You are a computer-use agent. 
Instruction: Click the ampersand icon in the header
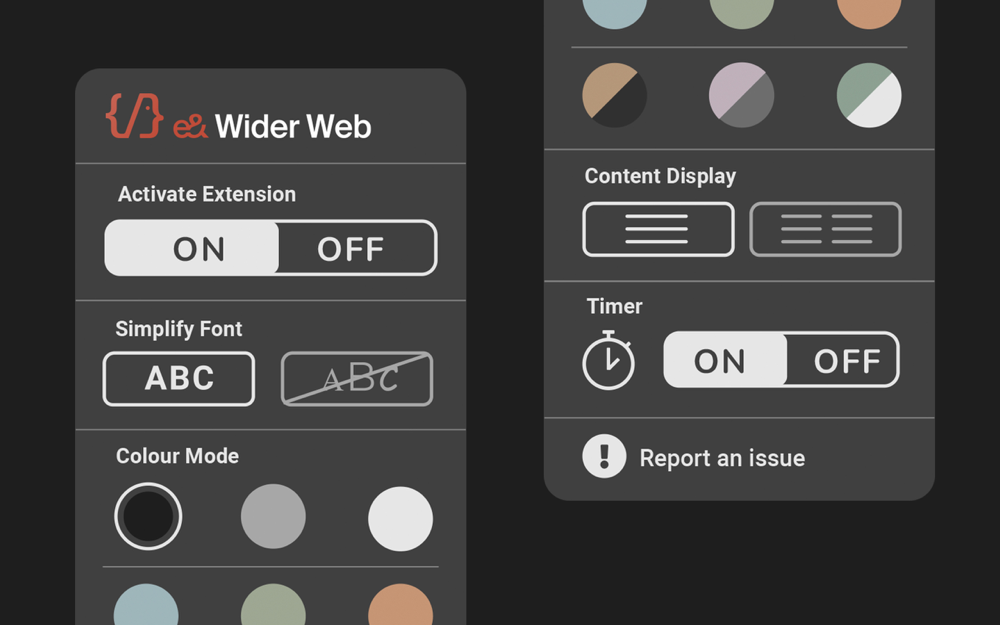click(190, 127)
